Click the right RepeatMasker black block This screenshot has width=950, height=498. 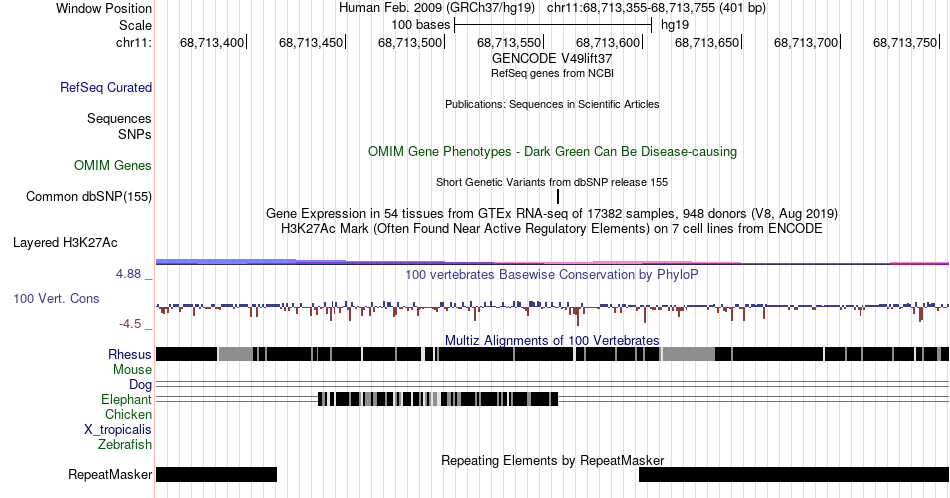pos(794,474)
